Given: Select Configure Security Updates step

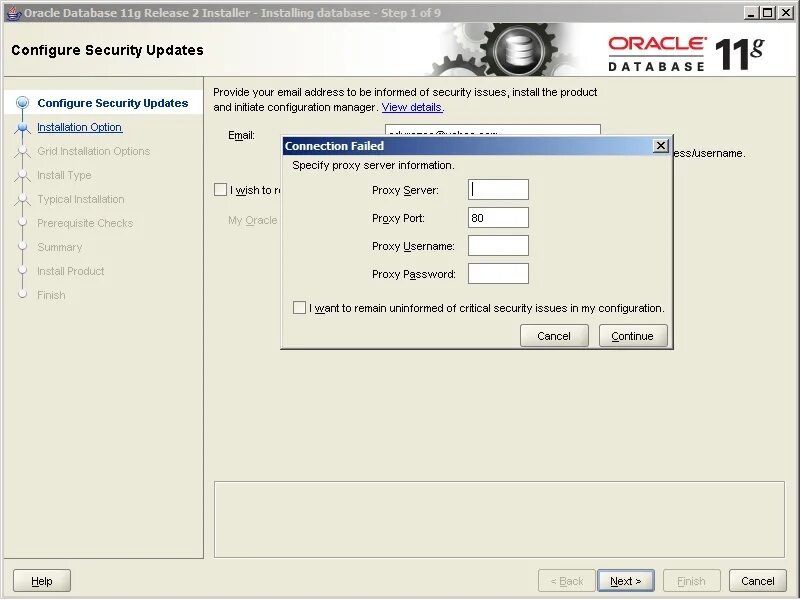Looking at the screenshot, I should pos(113,103).
